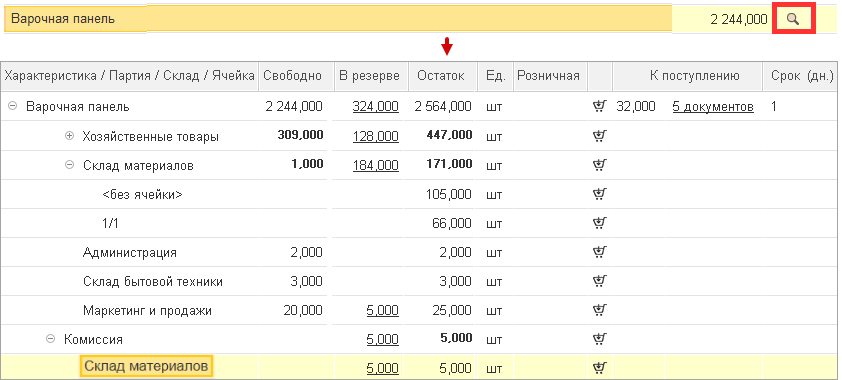Sort by the Остаток column header
This screenshot has width=842, height=380.
click(441, 76)
